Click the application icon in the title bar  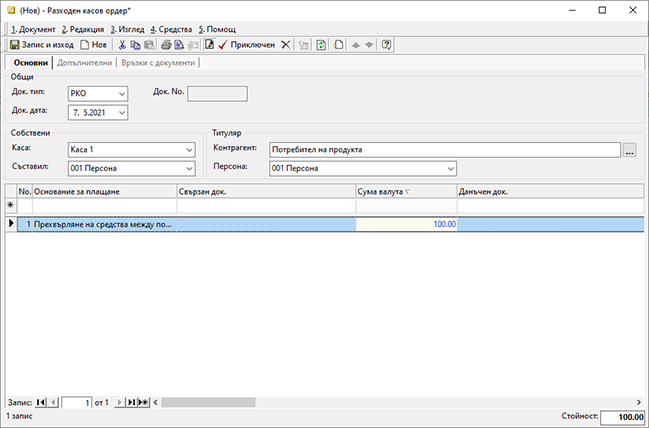[11, 10]
